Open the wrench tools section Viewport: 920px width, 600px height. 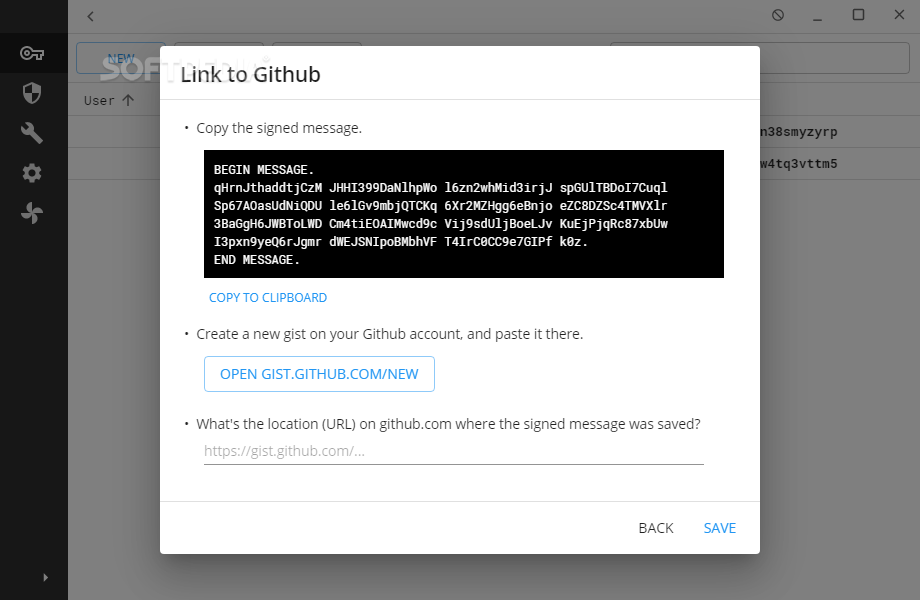coord(32,133)
